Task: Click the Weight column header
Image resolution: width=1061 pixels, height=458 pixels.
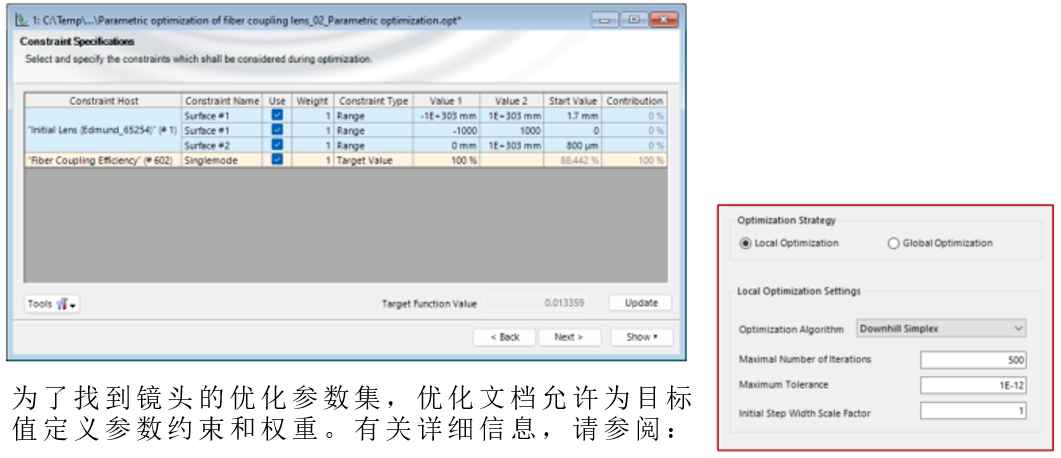Action: pos(312,101)
